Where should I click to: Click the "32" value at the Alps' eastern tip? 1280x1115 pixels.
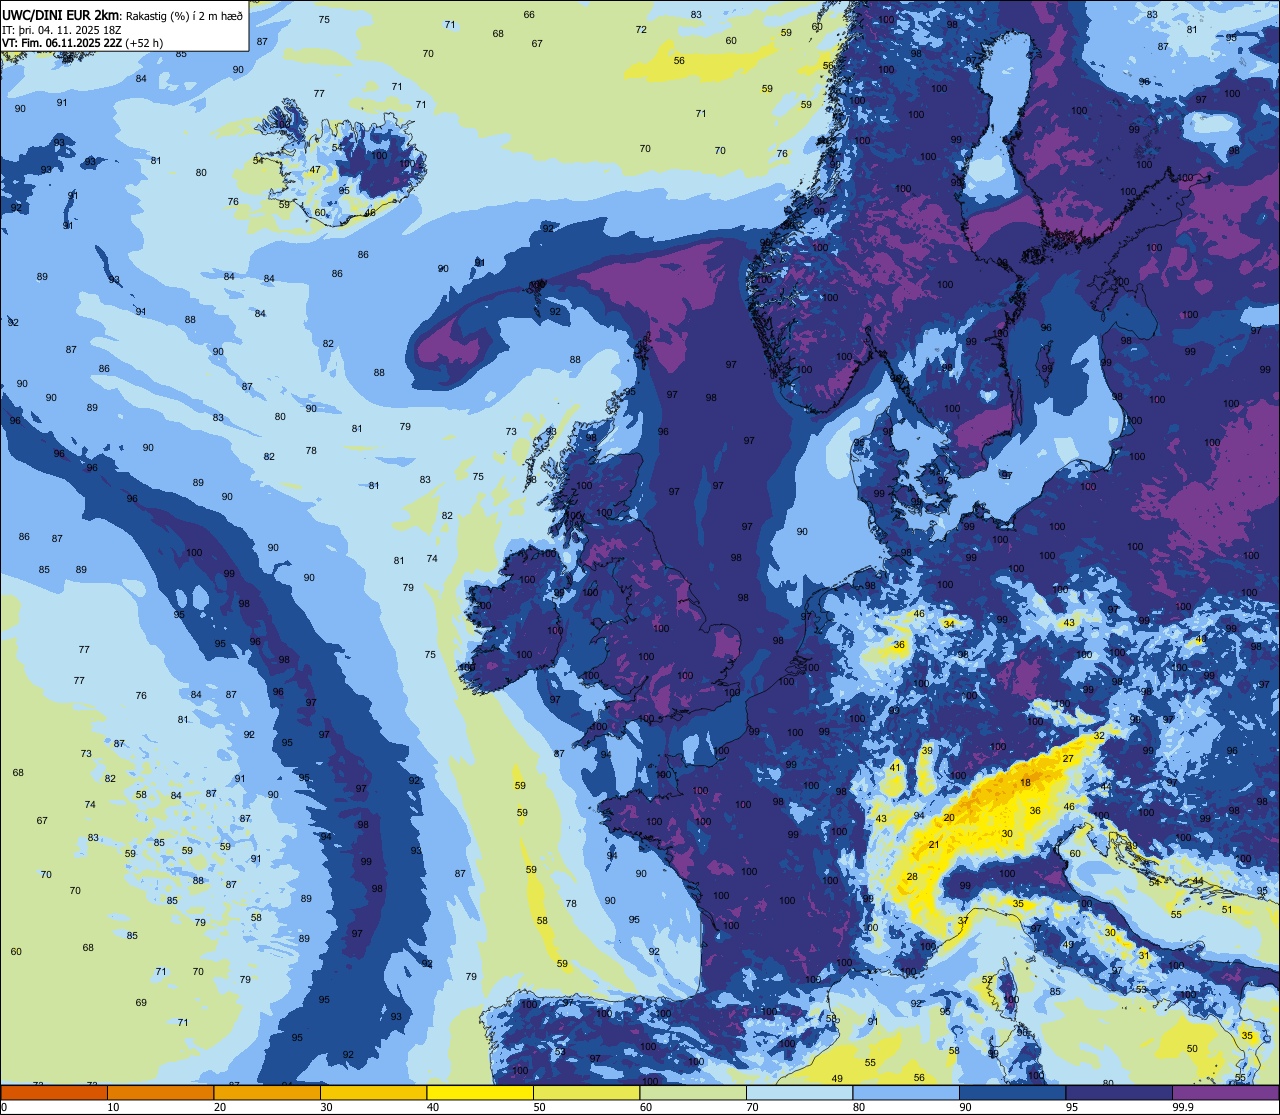point(1099,736)
